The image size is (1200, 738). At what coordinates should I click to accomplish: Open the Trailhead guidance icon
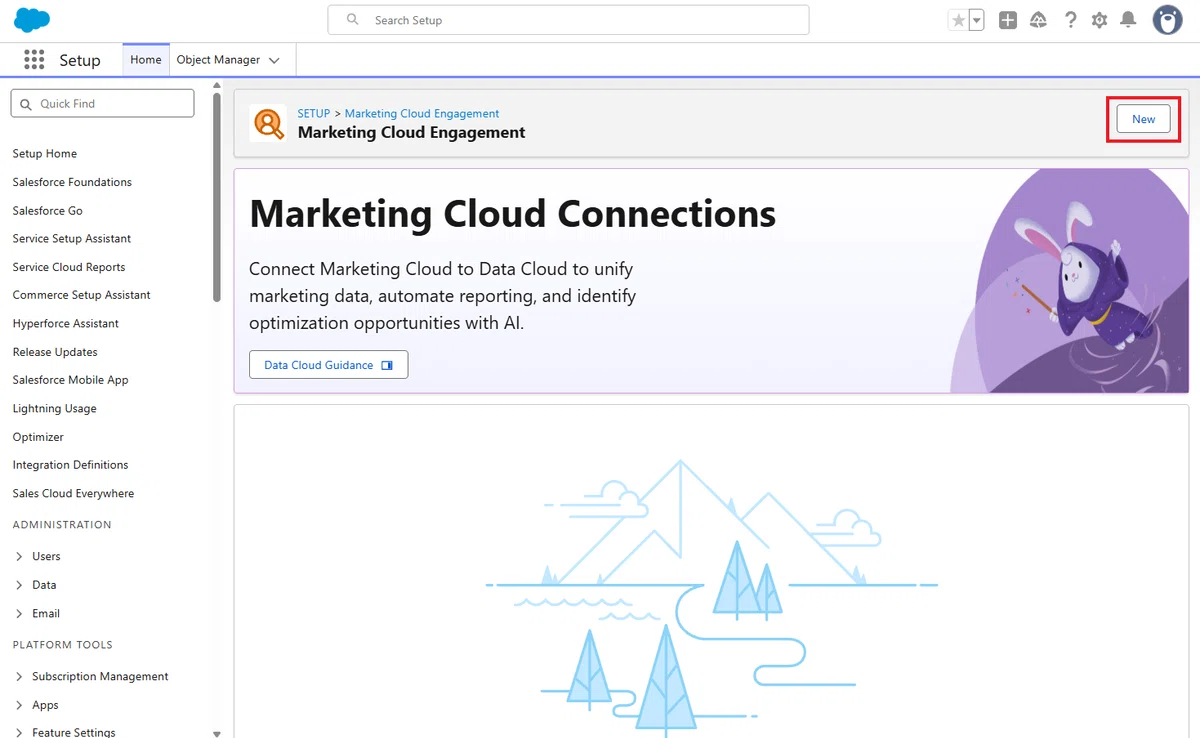click(x=1038, y=20)
